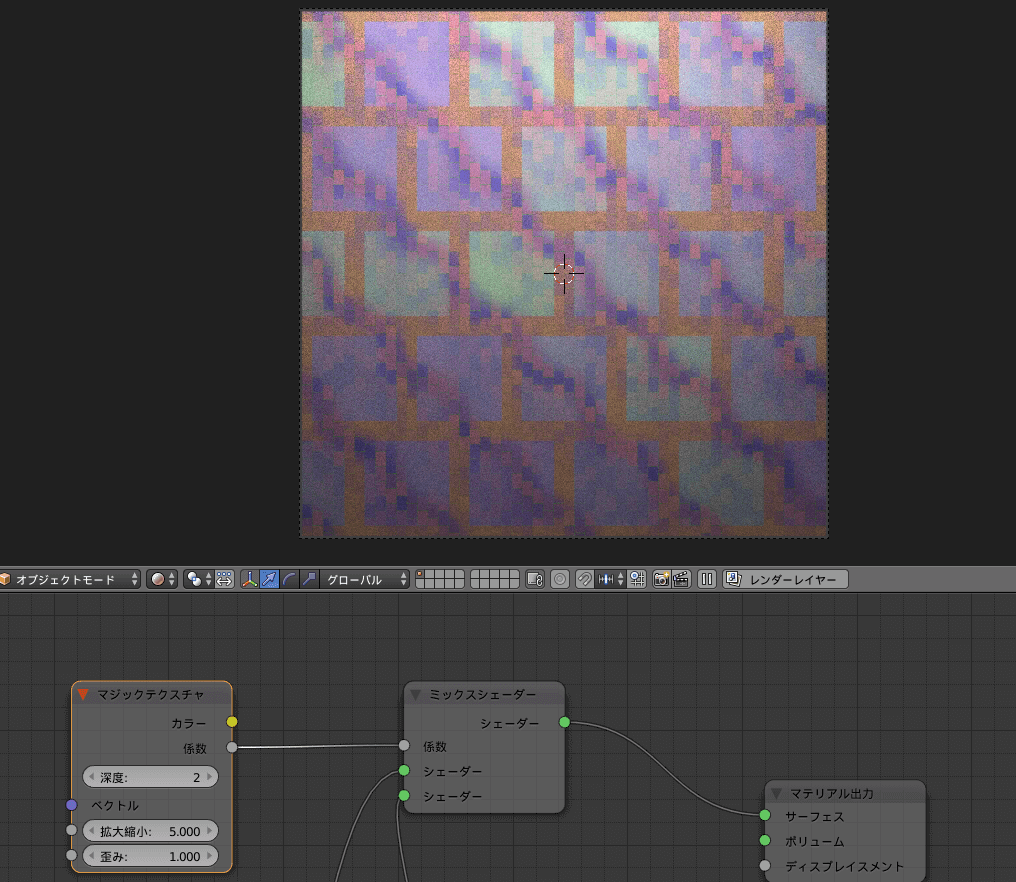Click the ベクトル input socket
This screenshot has height=882, width=1016.
point(72,805)
